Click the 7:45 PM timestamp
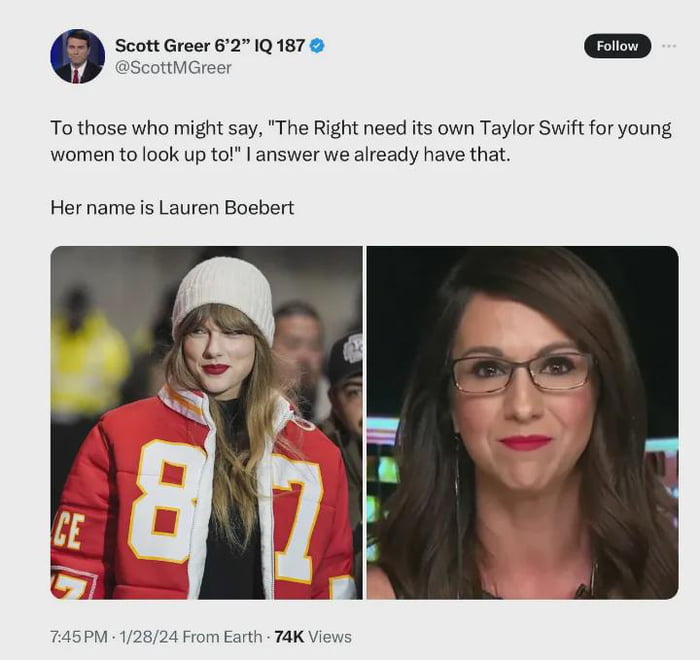This screenshot has height=660, width=700. click(x=79, y=637)
